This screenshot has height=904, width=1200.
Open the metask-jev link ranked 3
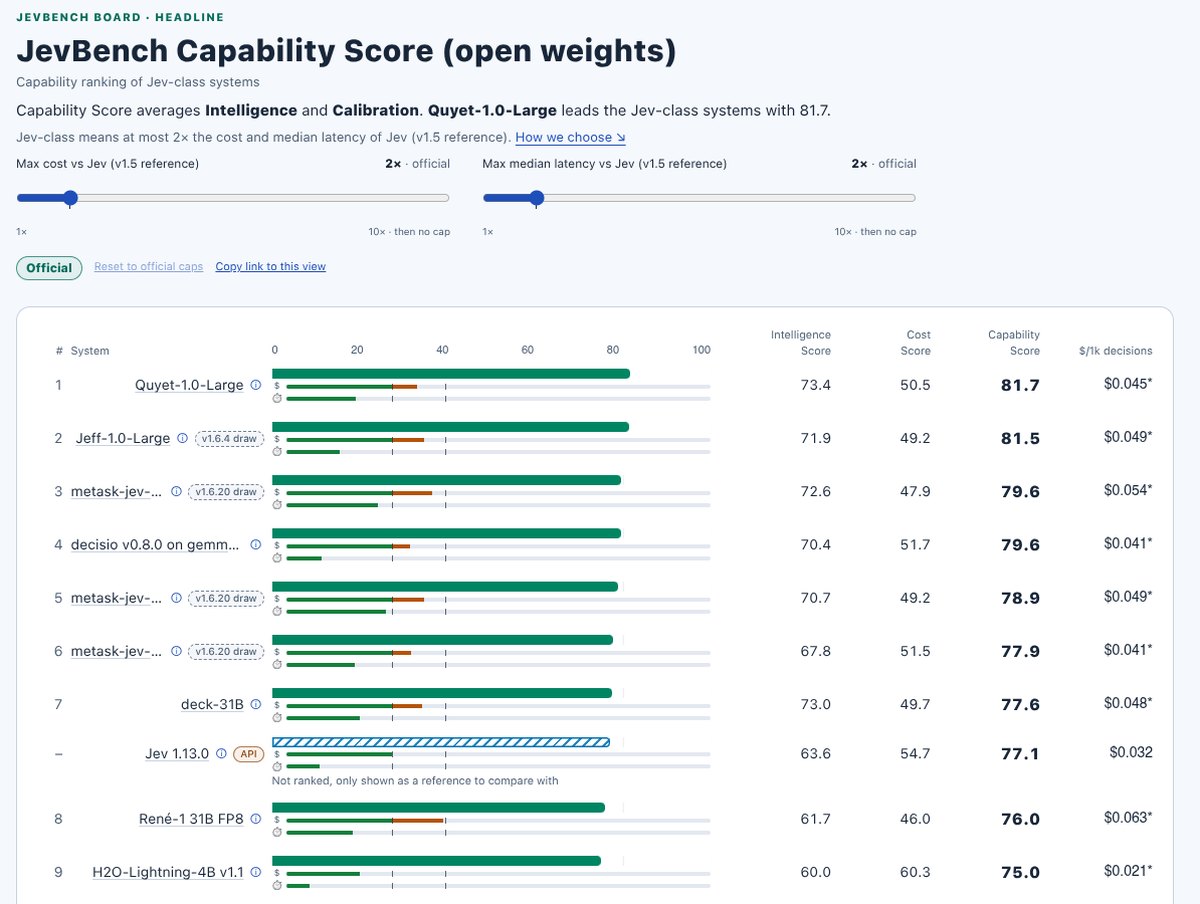[116, 491]
